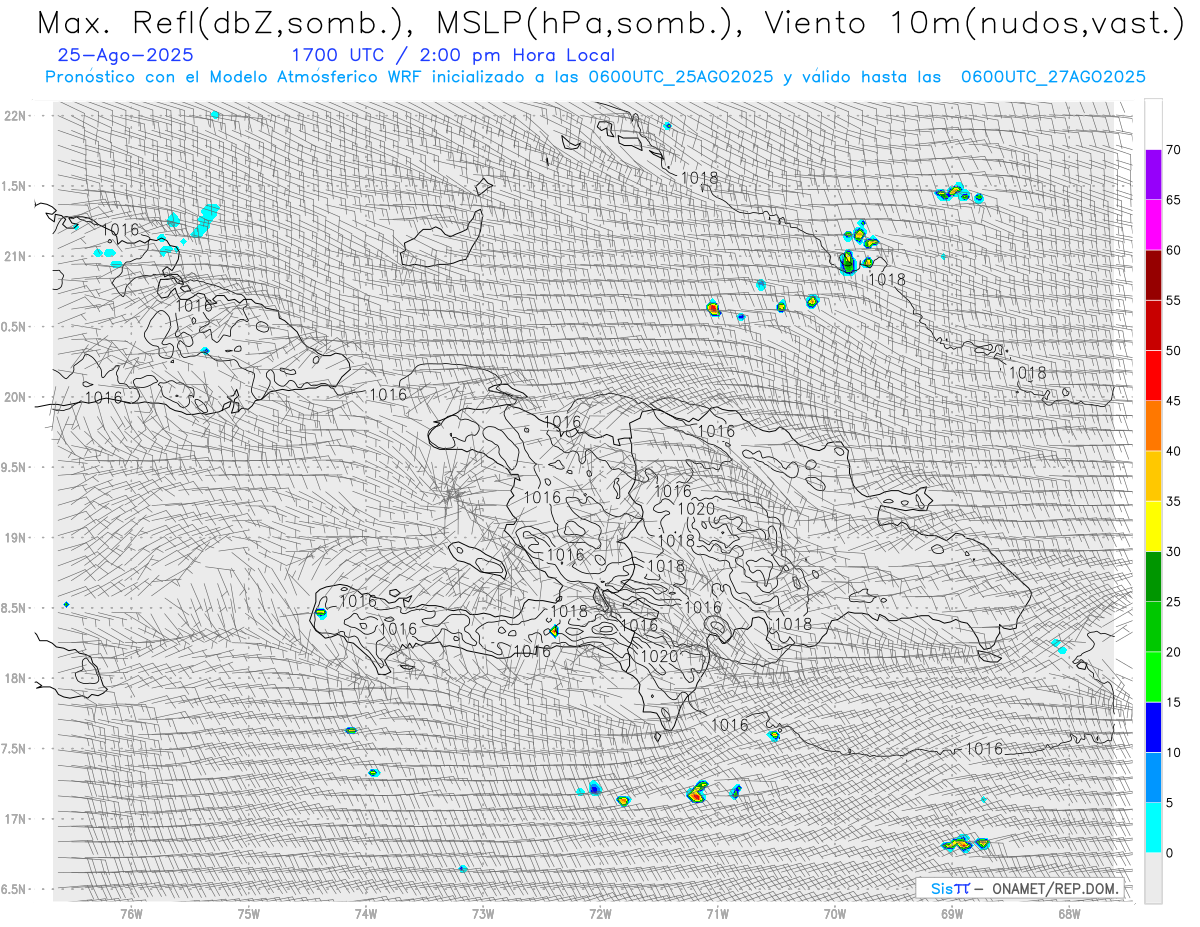The width and height of the screenshot is (1200, 927).
Task: Click the "69W" longitude axis label
Action: point(952,913)
